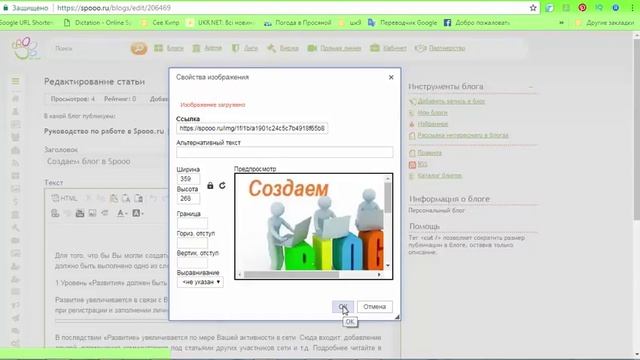Open the background color dropdown in editor
640x360 pixels.
pos(138,213)
